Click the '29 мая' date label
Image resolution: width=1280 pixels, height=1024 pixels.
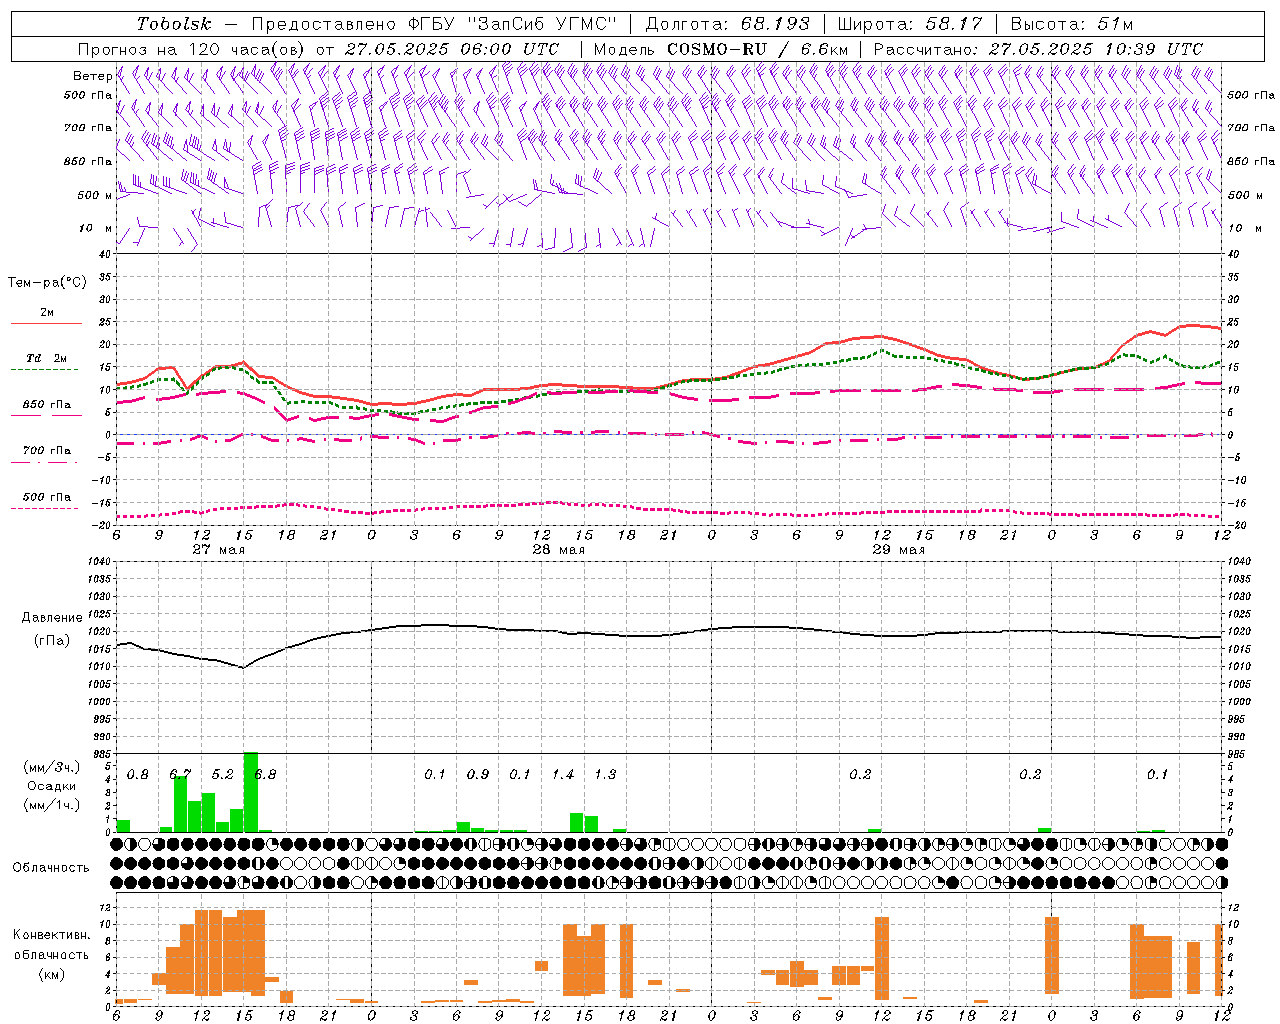point(899,550)
